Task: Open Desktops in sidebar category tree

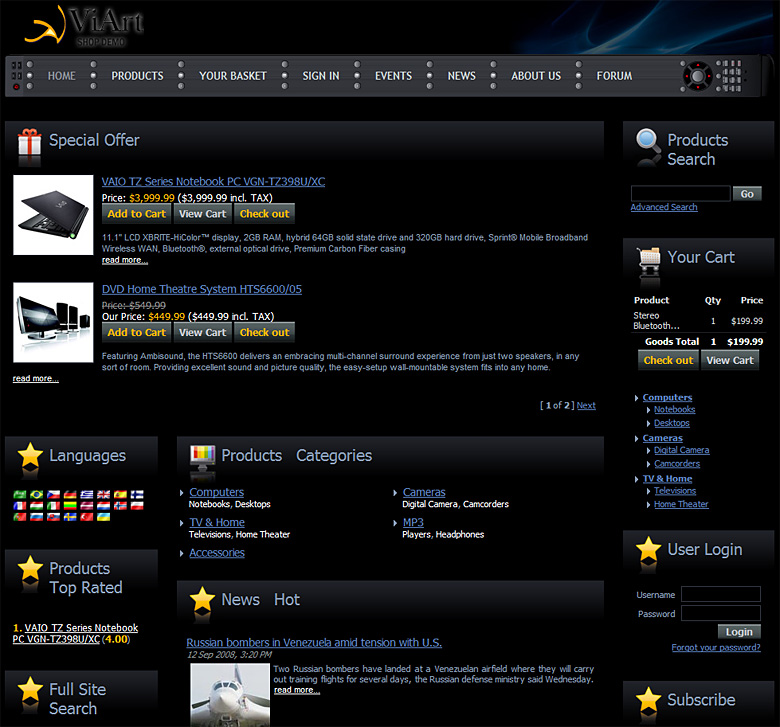Action: (672, 423)
